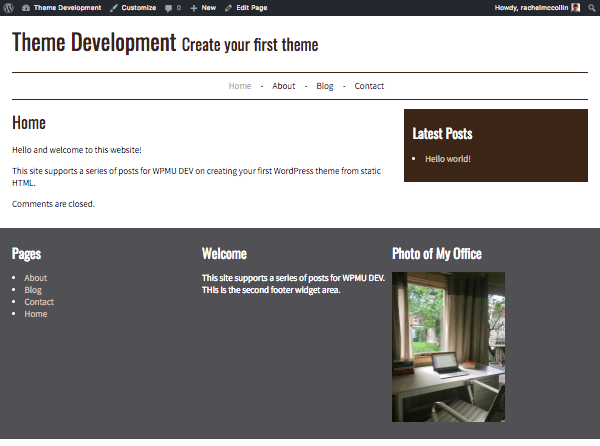Click Blog in footer Pages list

click(33, 290)
